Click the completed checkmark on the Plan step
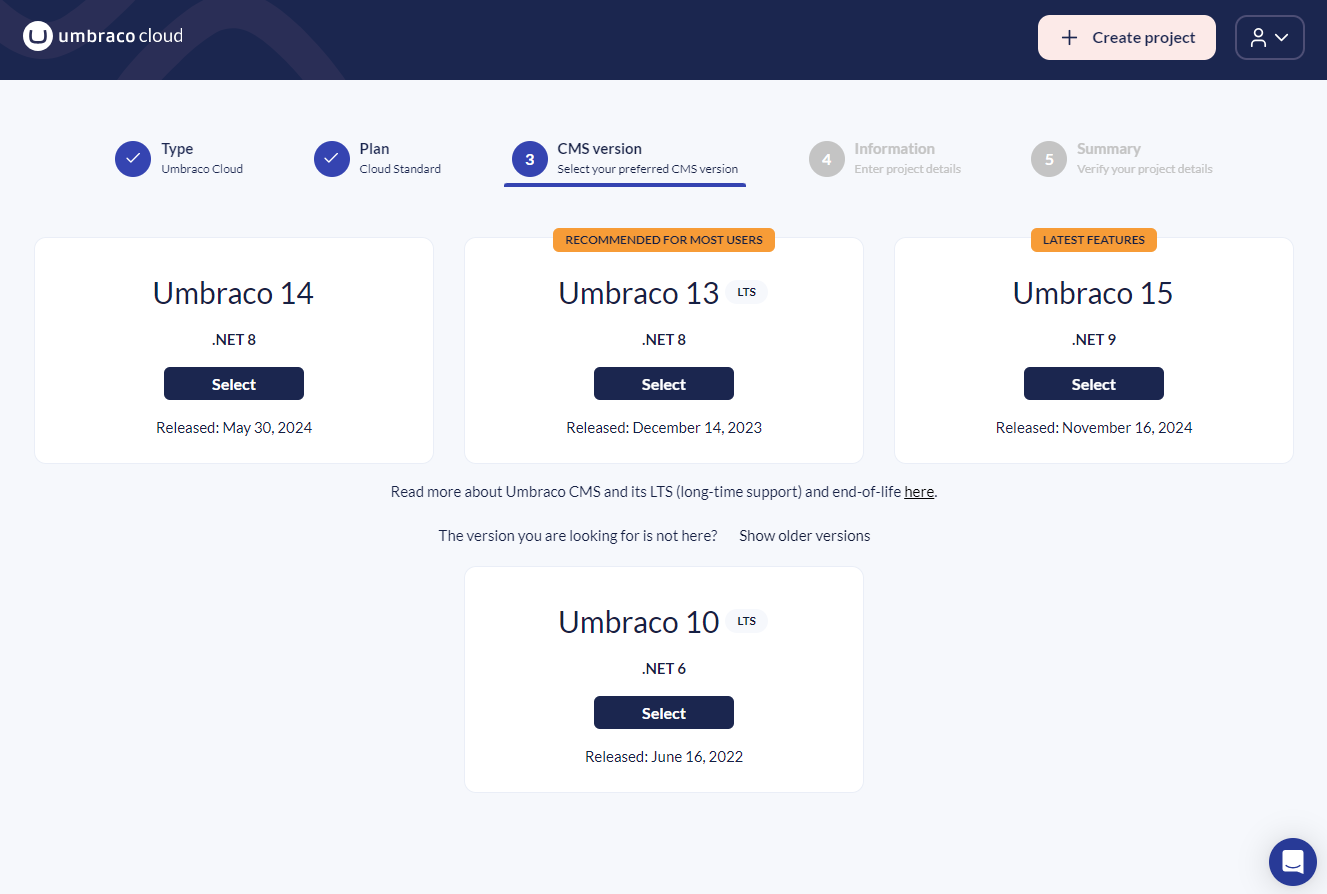Viewport: 1327px width, 894px height. [x=331, y=158]
